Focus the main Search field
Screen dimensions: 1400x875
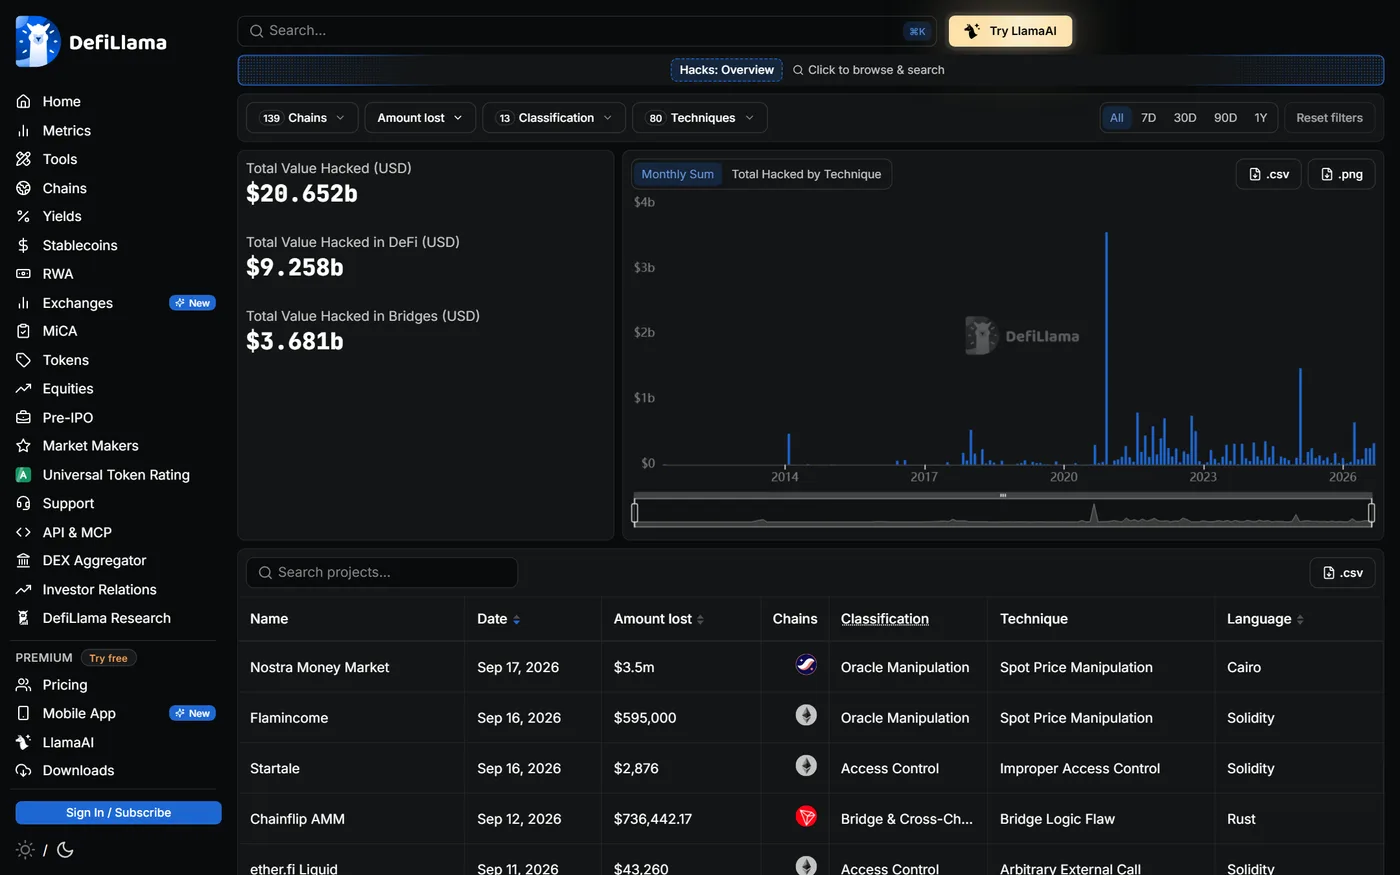[587, 31]
